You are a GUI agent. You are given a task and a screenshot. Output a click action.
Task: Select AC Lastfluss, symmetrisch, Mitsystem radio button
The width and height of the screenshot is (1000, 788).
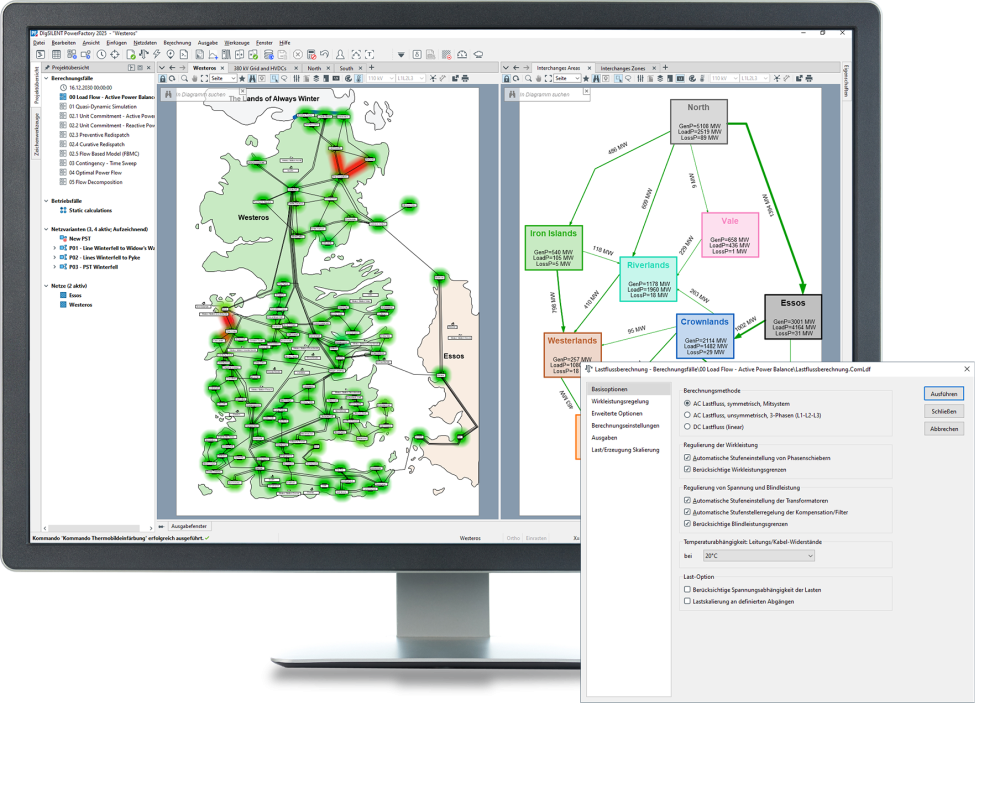coord(687,404)
